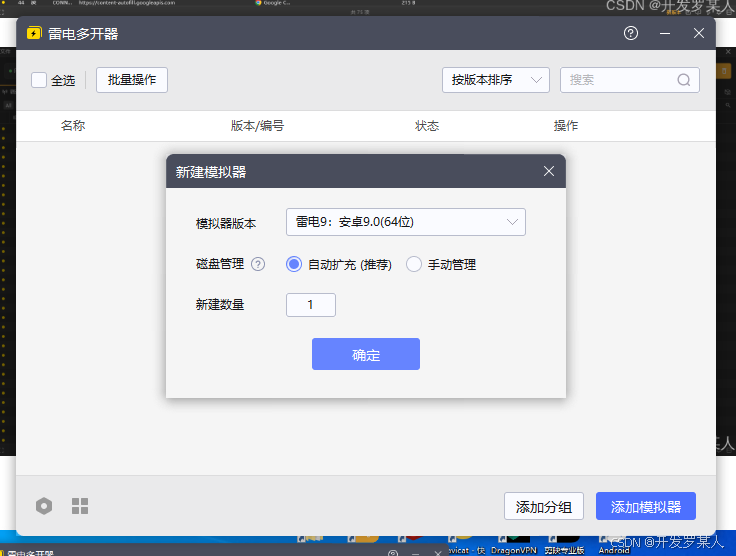The image size is (736, 556).
Task: Click the 新建数量 quantity field
Action: pos(311,305)
